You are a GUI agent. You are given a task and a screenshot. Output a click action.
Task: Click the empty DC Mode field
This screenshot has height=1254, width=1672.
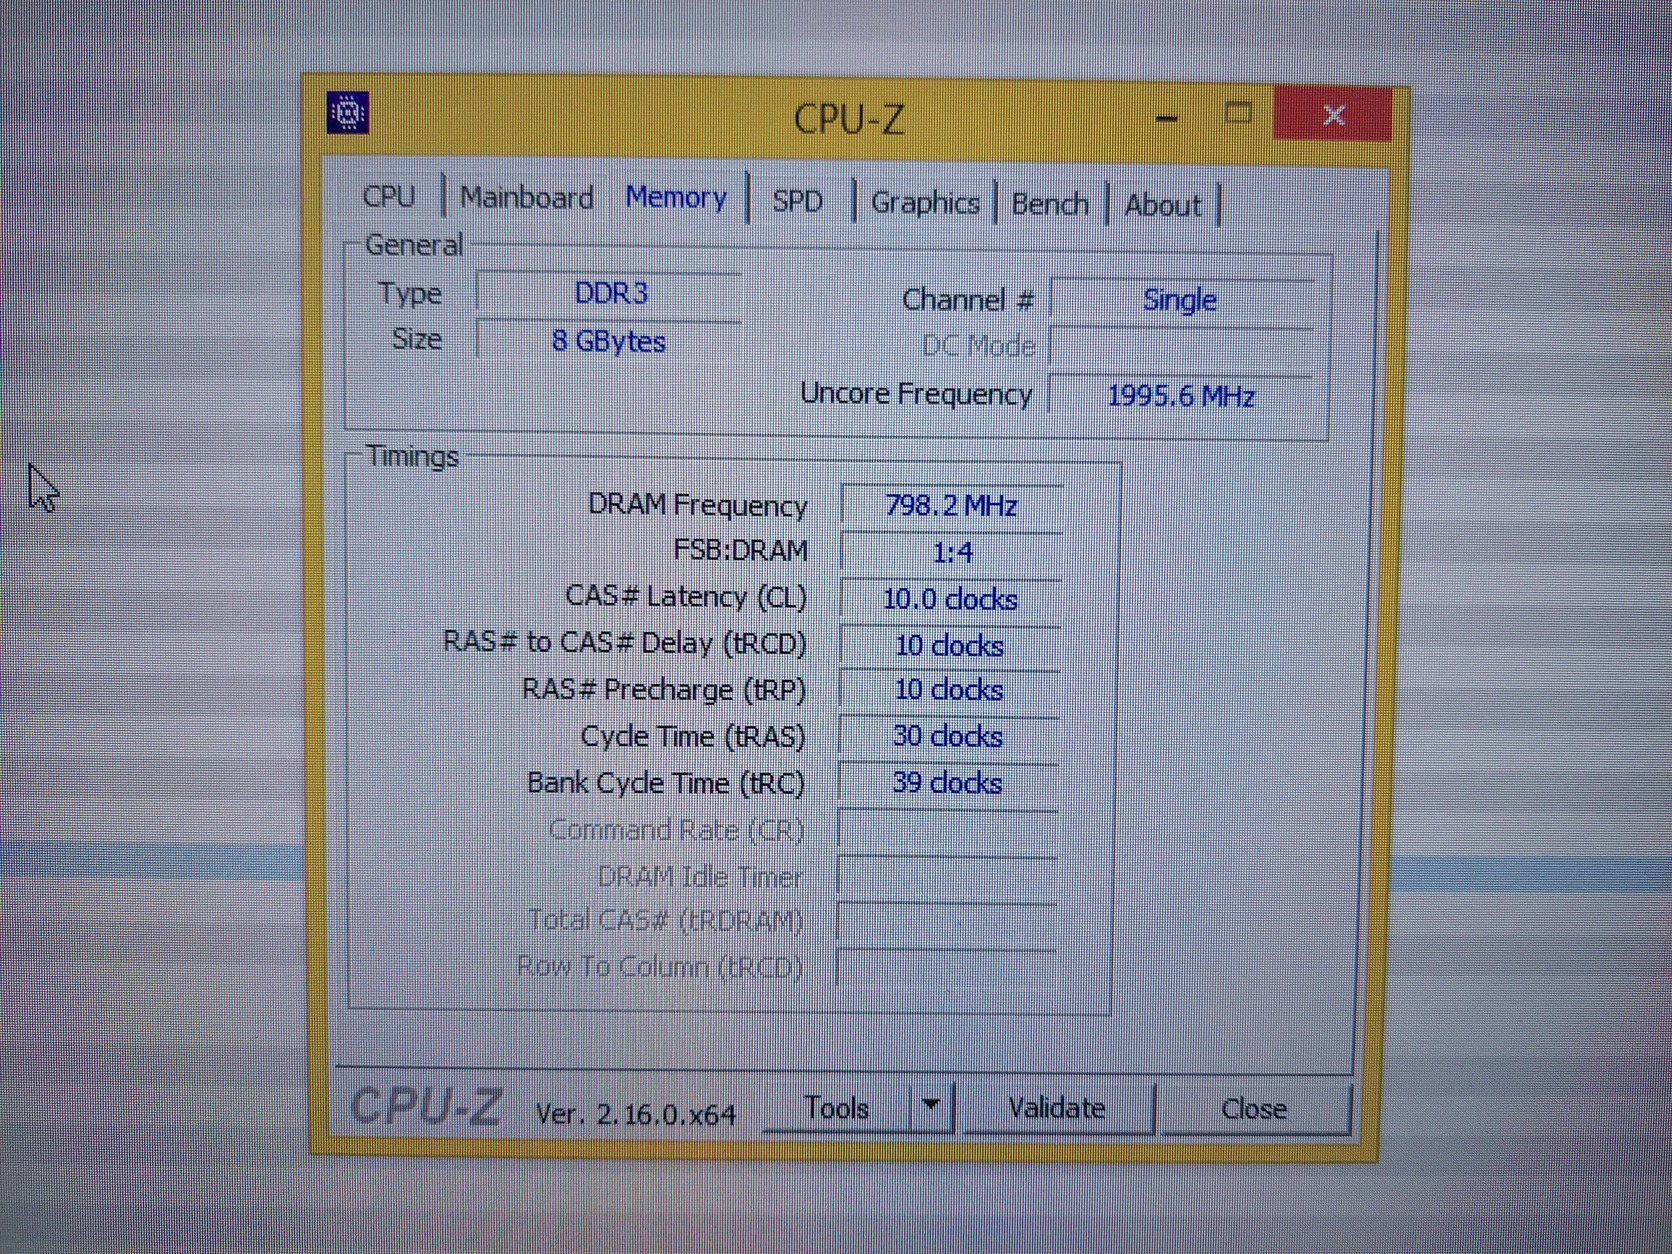tap(1182, 348)
